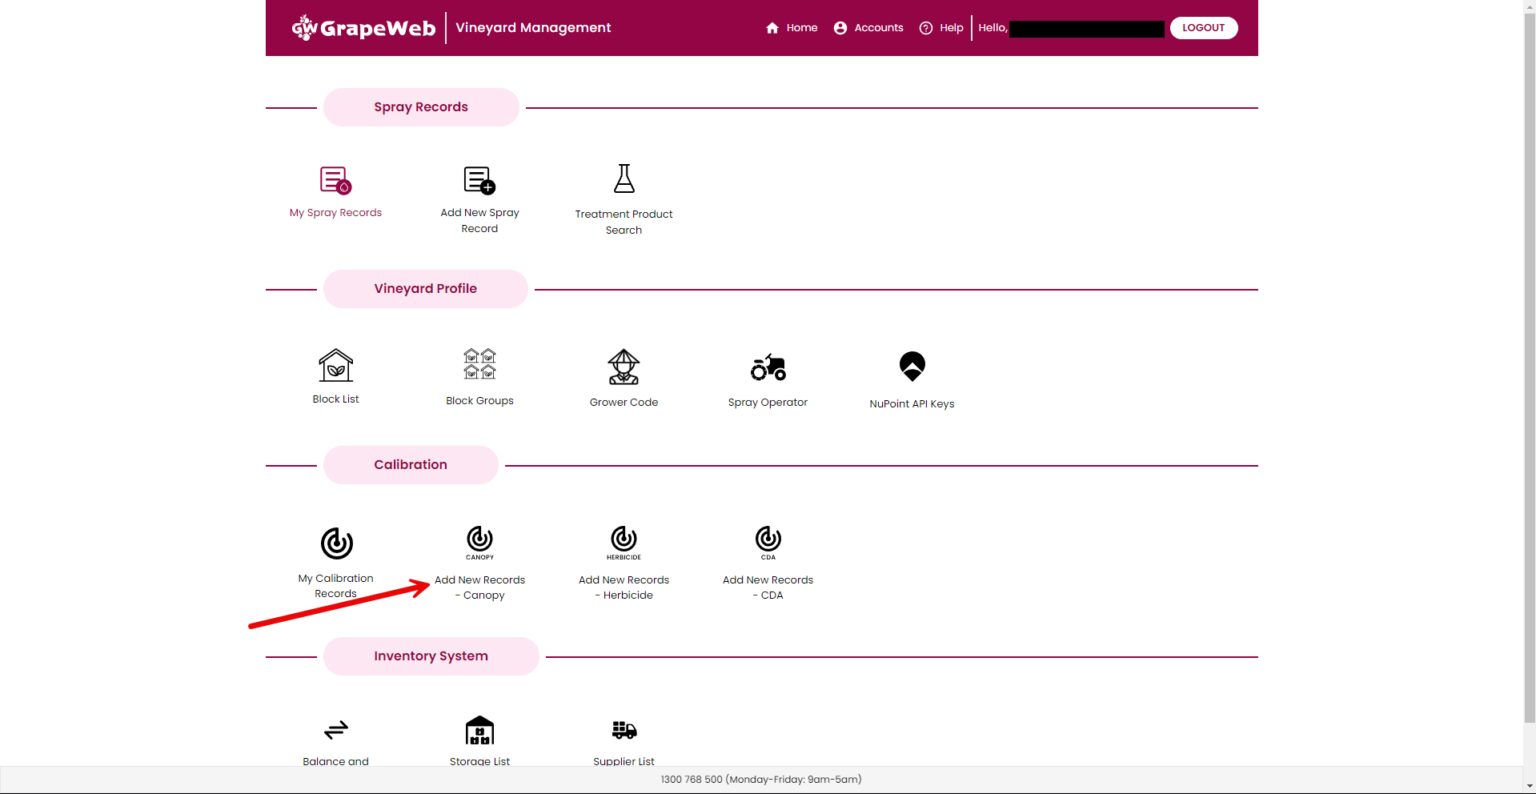Viewport: 1536px width, 794px height.
Task: Click the Vineyard Profile section heading
Action: [x=426, y=289]
